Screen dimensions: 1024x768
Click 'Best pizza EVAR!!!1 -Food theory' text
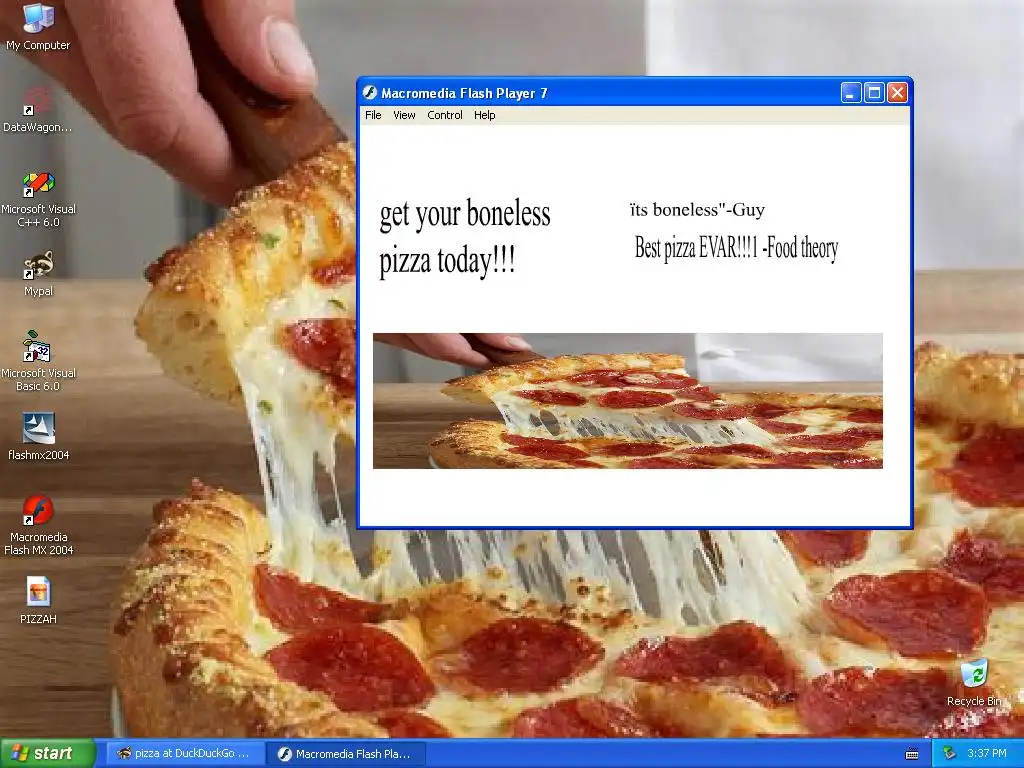pyautogui.click(x=737, y=248)
